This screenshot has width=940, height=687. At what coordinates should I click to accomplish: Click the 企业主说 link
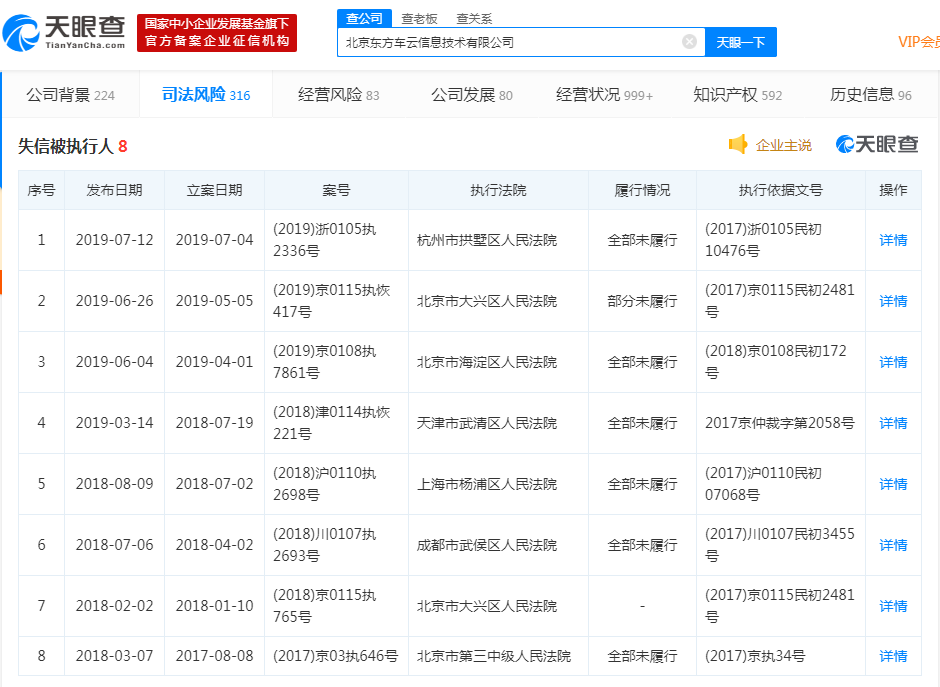(784, 145)
